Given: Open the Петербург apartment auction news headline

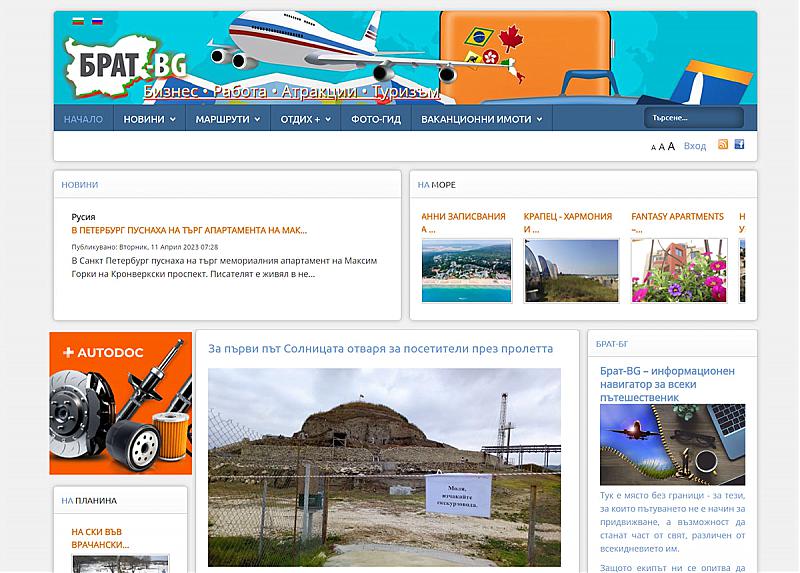Looking at the screenshot, I should point(189,230).
